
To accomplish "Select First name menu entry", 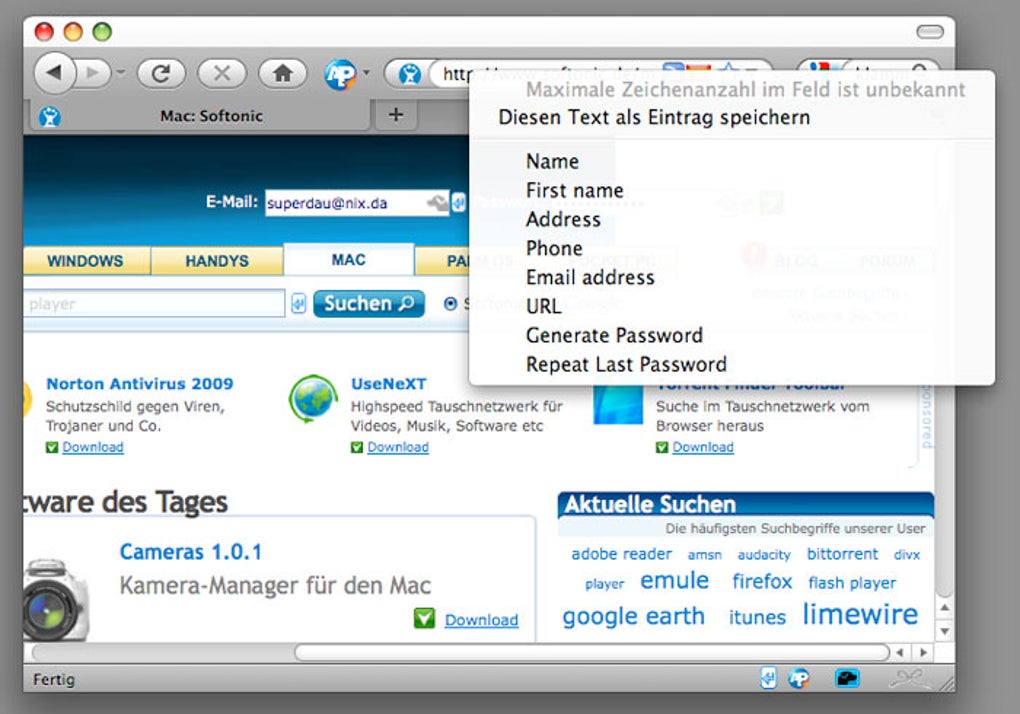I will click(574, 191).
